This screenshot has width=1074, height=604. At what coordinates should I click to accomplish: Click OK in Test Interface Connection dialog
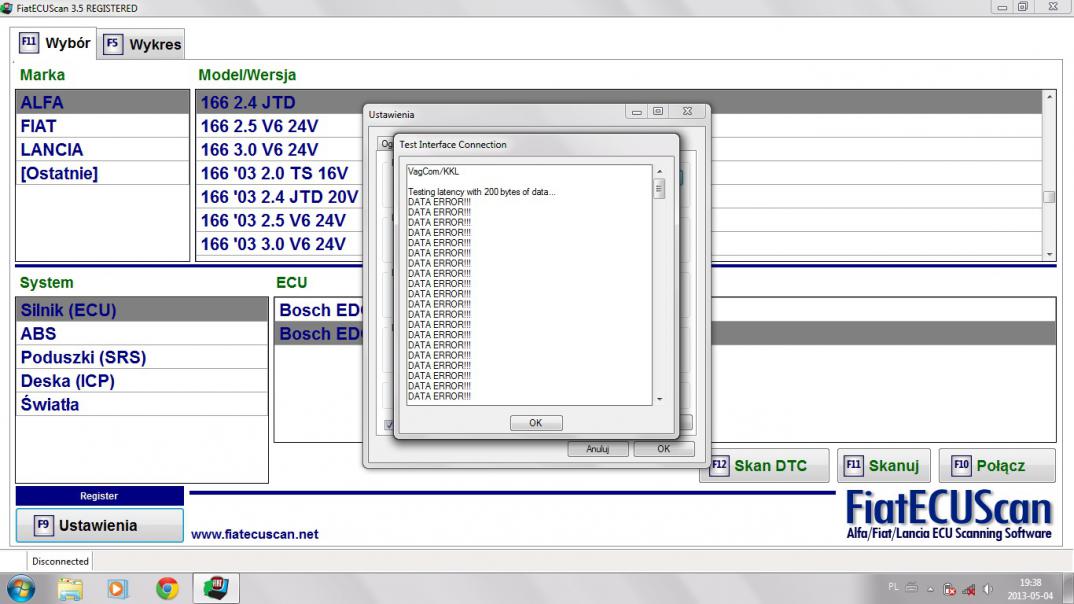pos(536,423)
